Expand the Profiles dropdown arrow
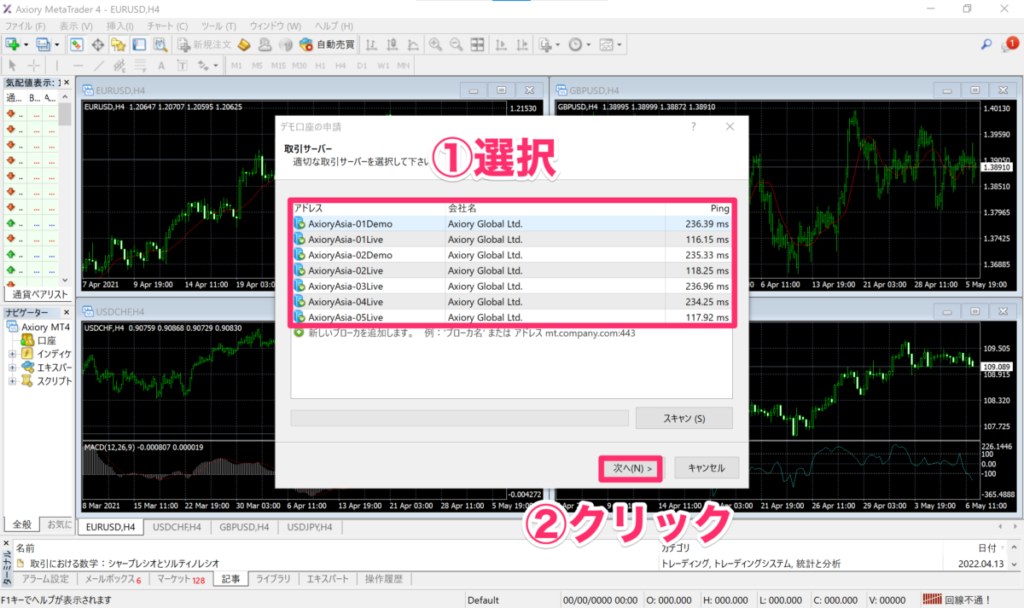This screenshot has height=608, width=1024. point(57,44)
